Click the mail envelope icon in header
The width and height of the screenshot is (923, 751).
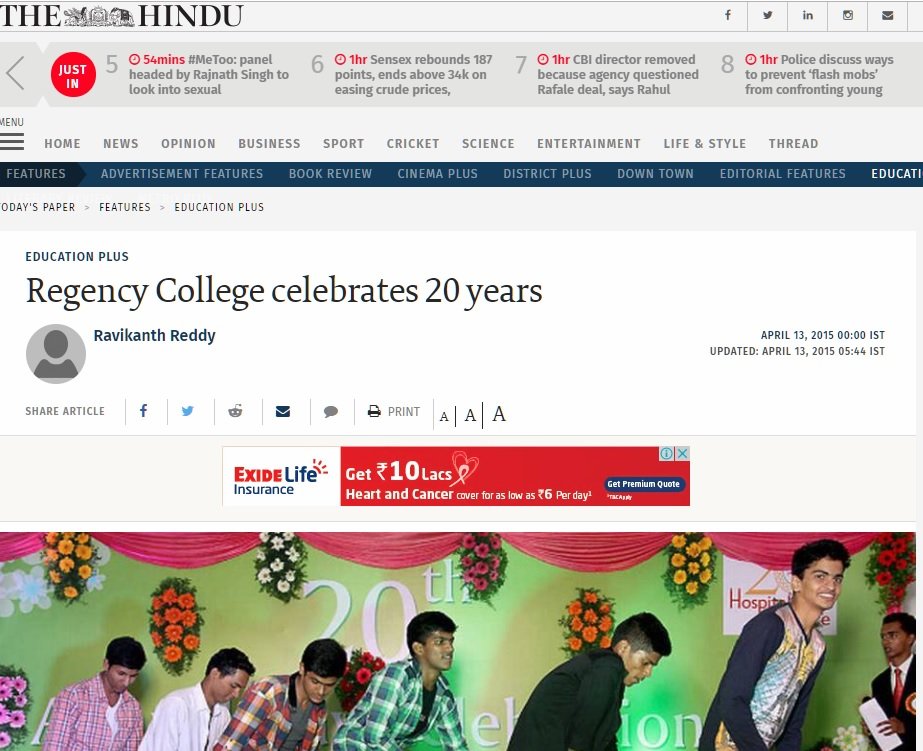(x=888, y=15)
